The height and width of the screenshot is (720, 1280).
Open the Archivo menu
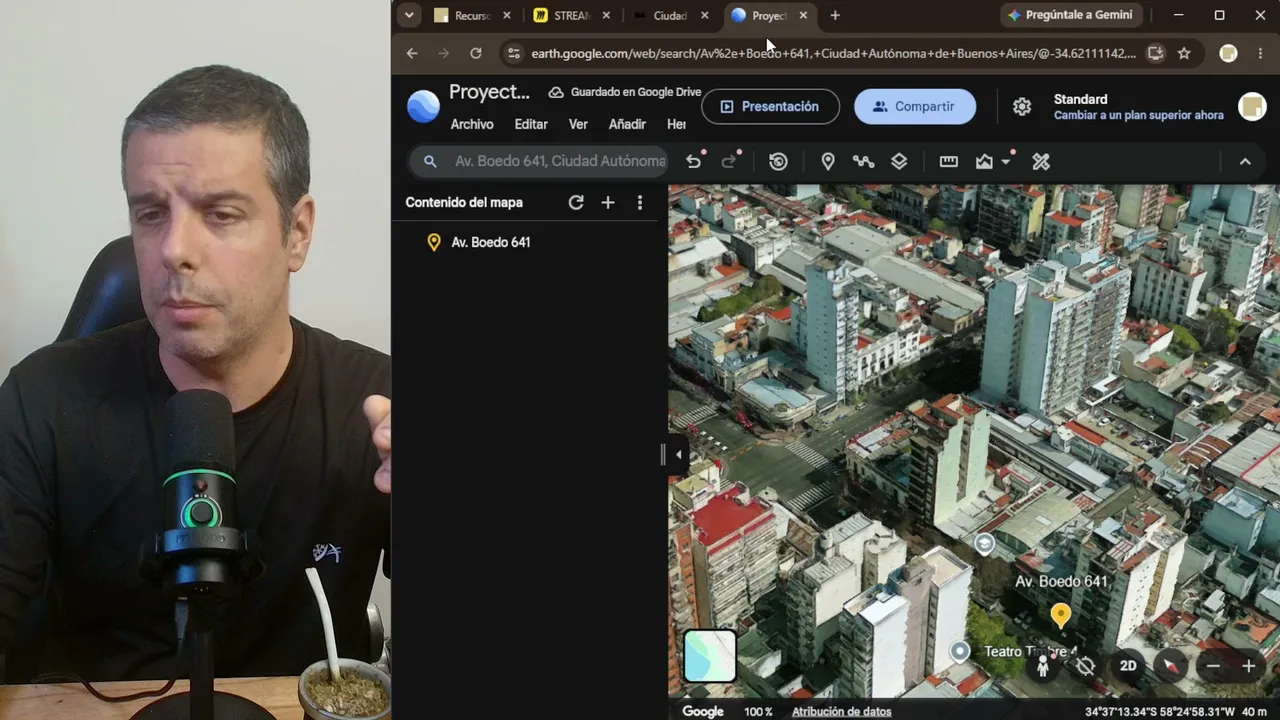click(472, 124)
